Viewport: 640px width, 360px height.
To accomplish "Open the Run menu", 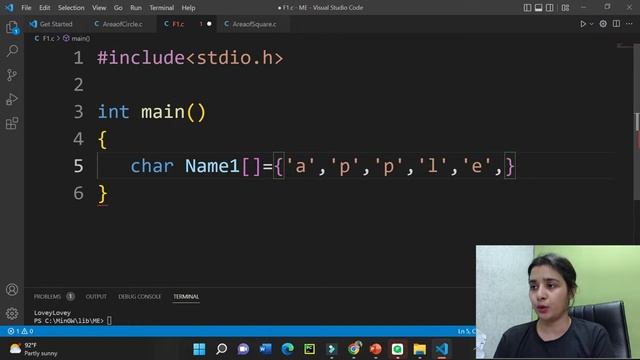I will pyautogui.click(x=136, y=8).
